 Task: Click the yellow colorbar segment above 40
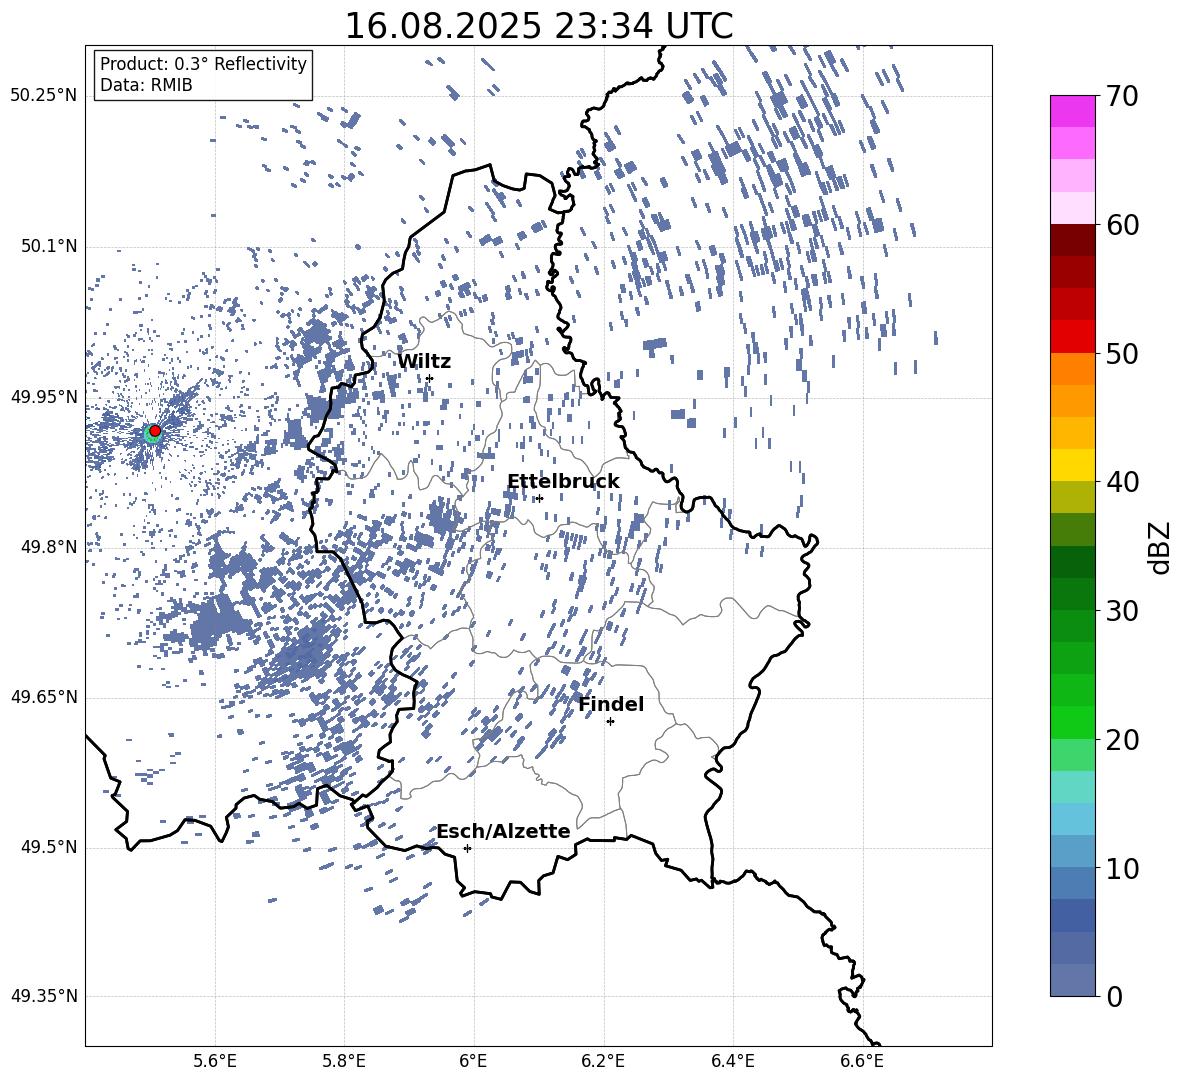pyautogui.click(x=1073, y=465)
